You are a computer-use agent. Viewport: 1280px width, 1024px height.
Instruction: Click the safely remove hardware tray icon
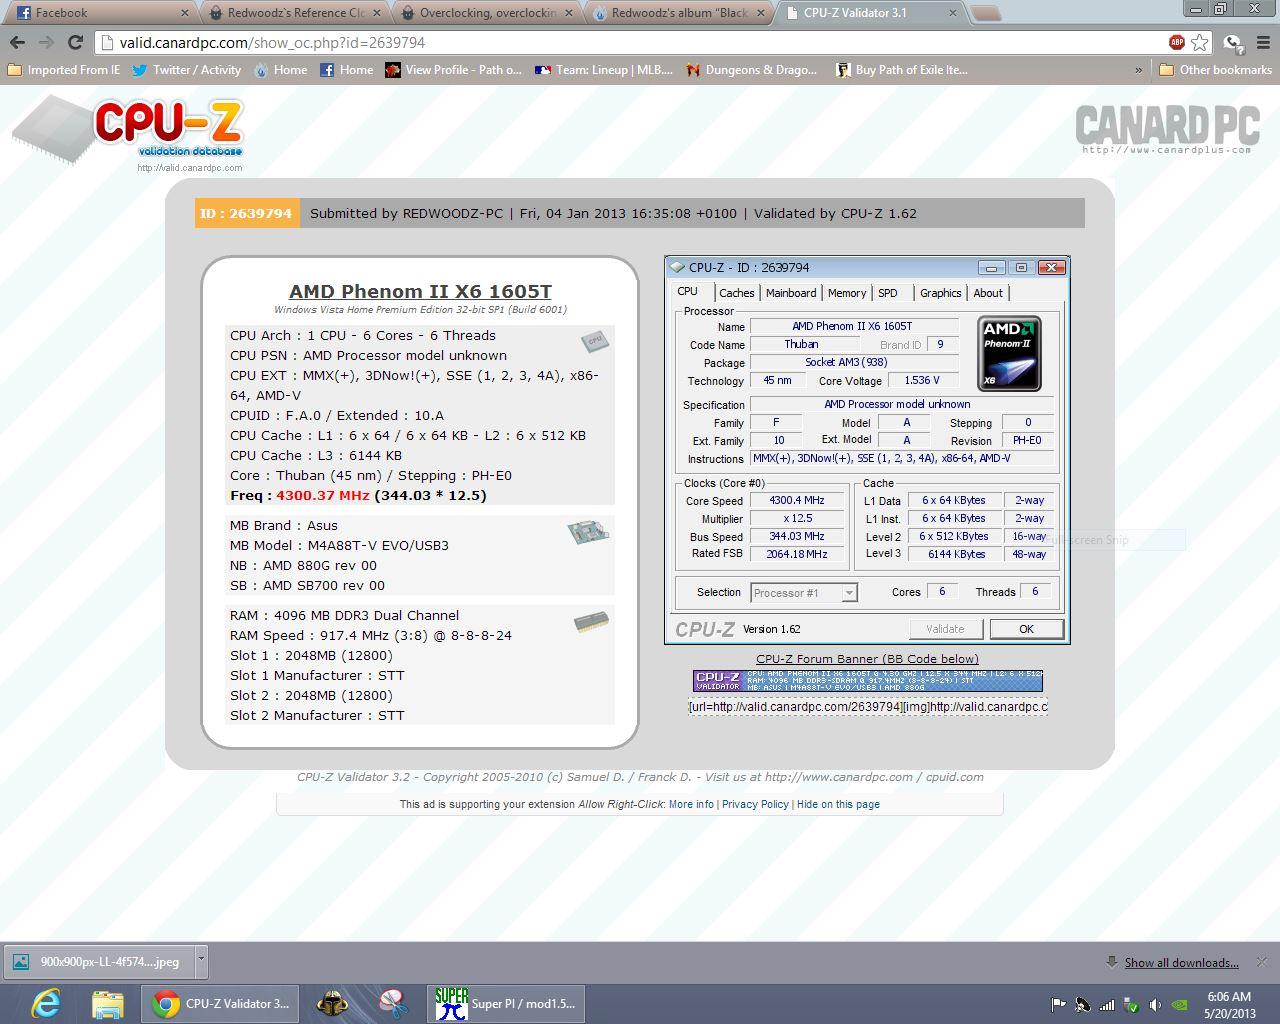tap(1131, 1004)
